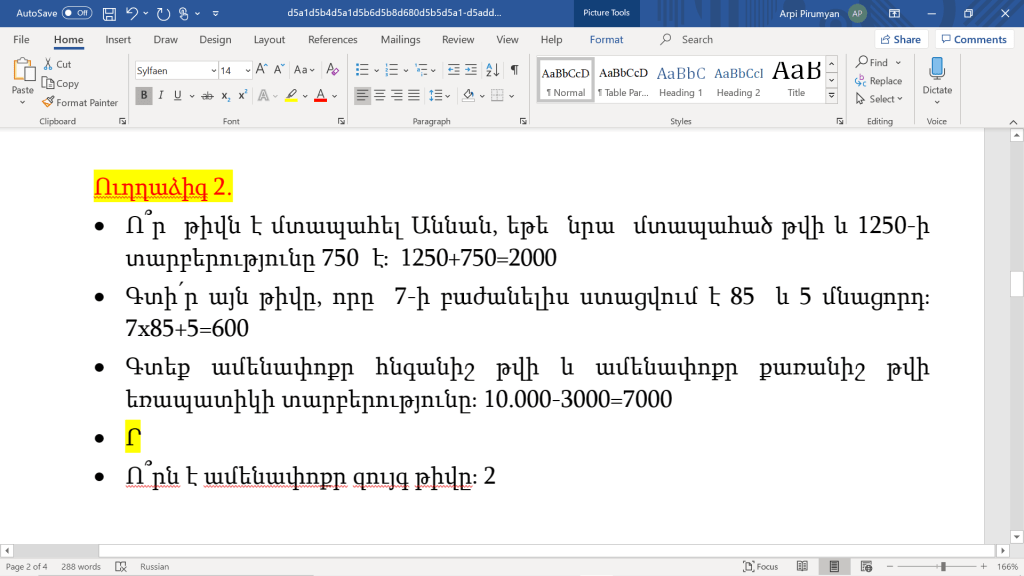
Task: Switch to the Mailings tab
Action: 400,40
